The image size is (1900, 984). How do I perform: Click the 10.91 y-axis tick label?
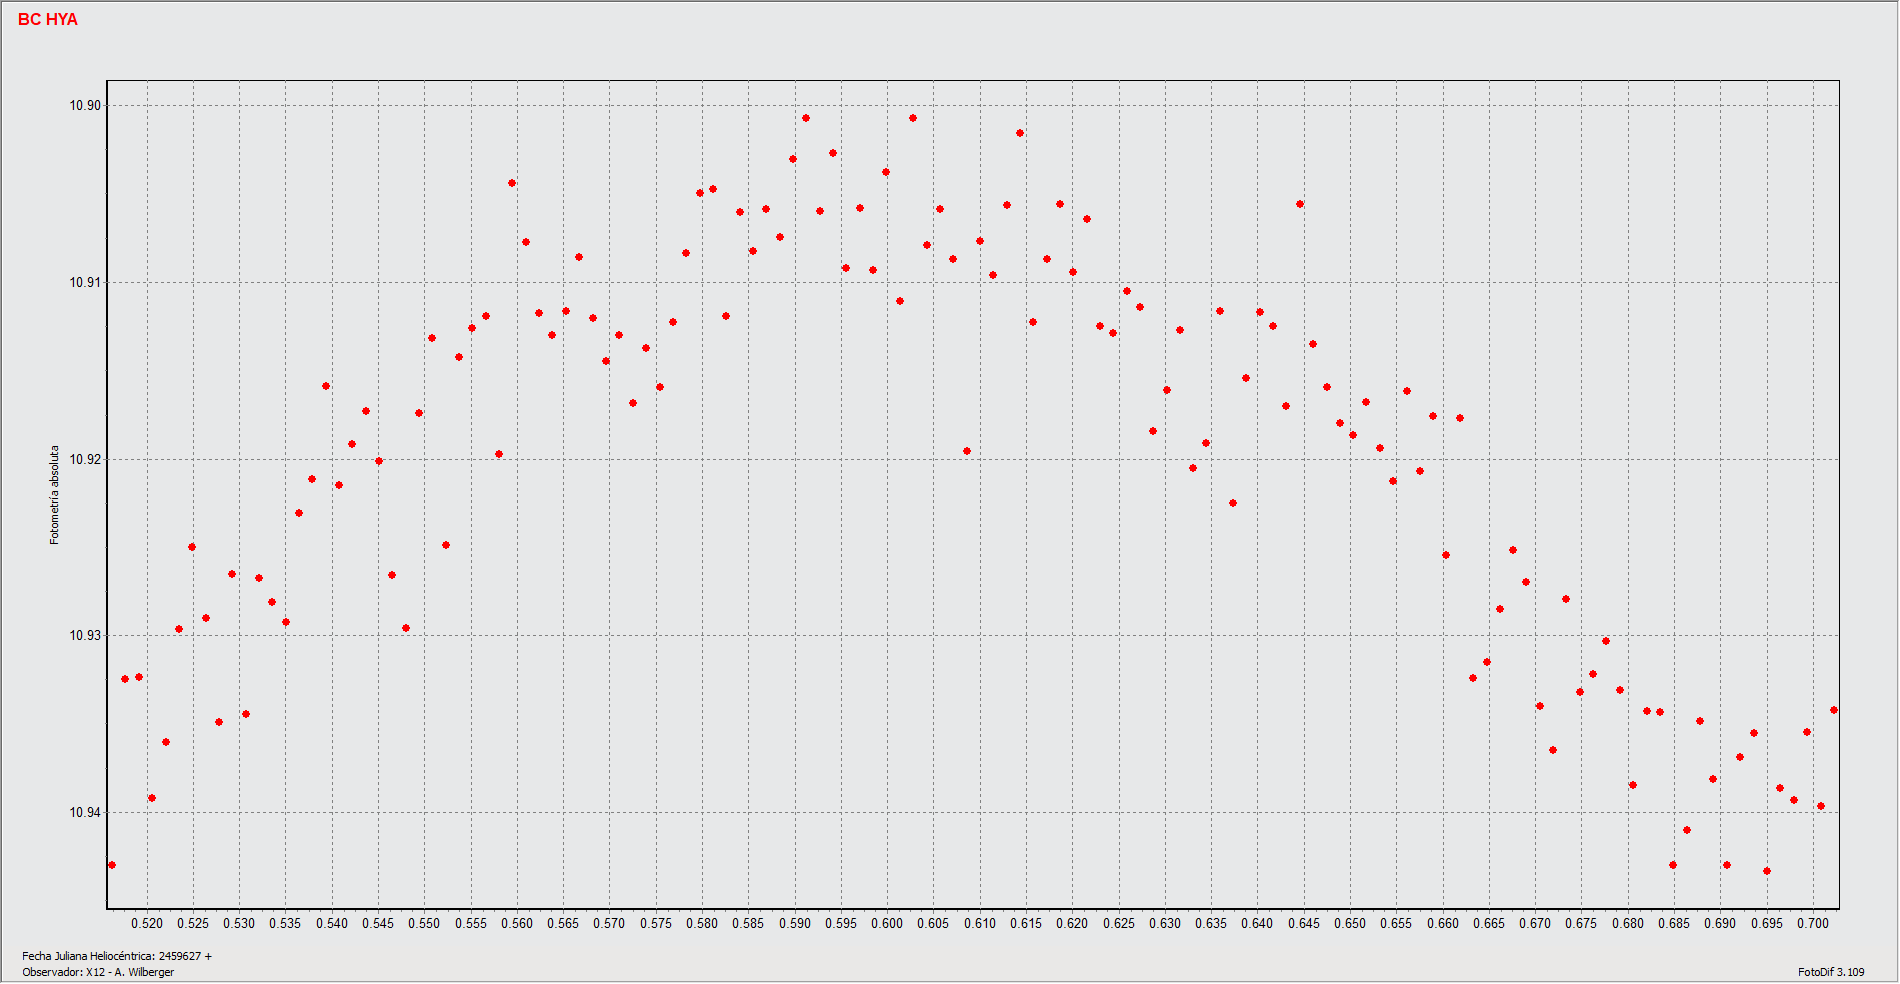pyautogui.click(x=84, y=283)
